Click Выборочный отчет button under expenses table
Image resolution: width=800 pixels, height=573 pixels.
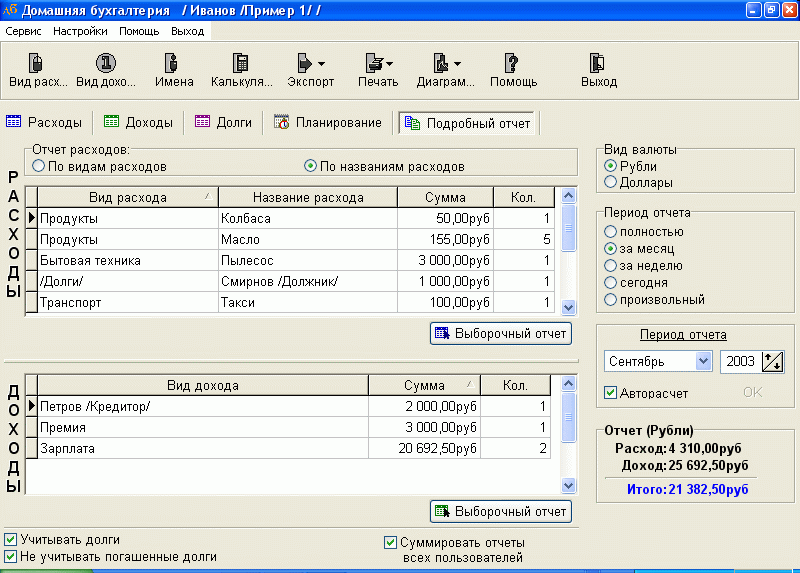500,333
